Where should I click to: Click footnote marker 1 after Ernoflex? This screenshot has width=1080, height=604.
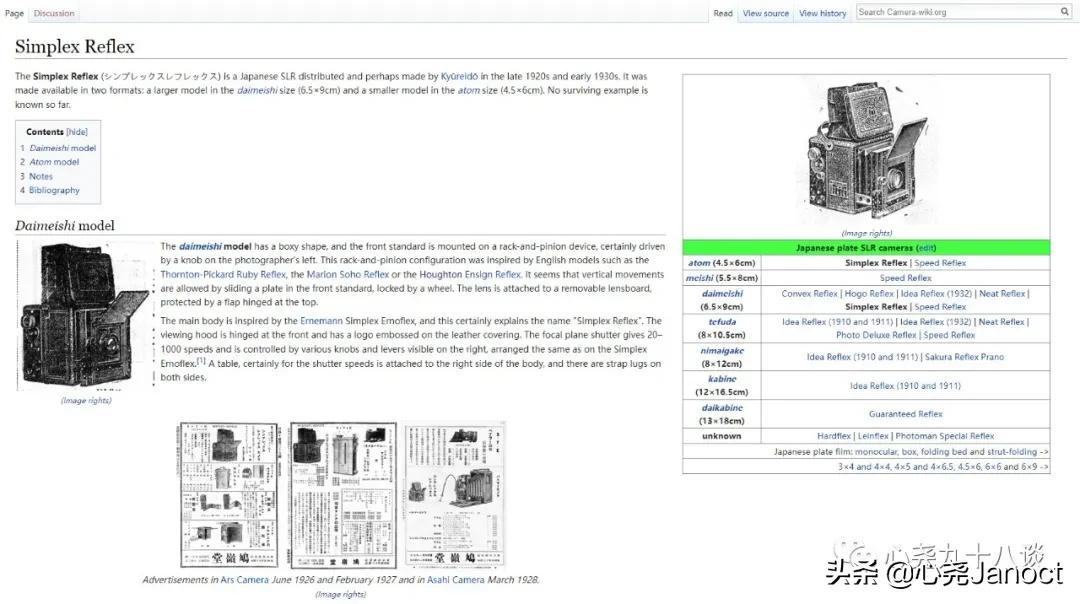tap(201, 361)
